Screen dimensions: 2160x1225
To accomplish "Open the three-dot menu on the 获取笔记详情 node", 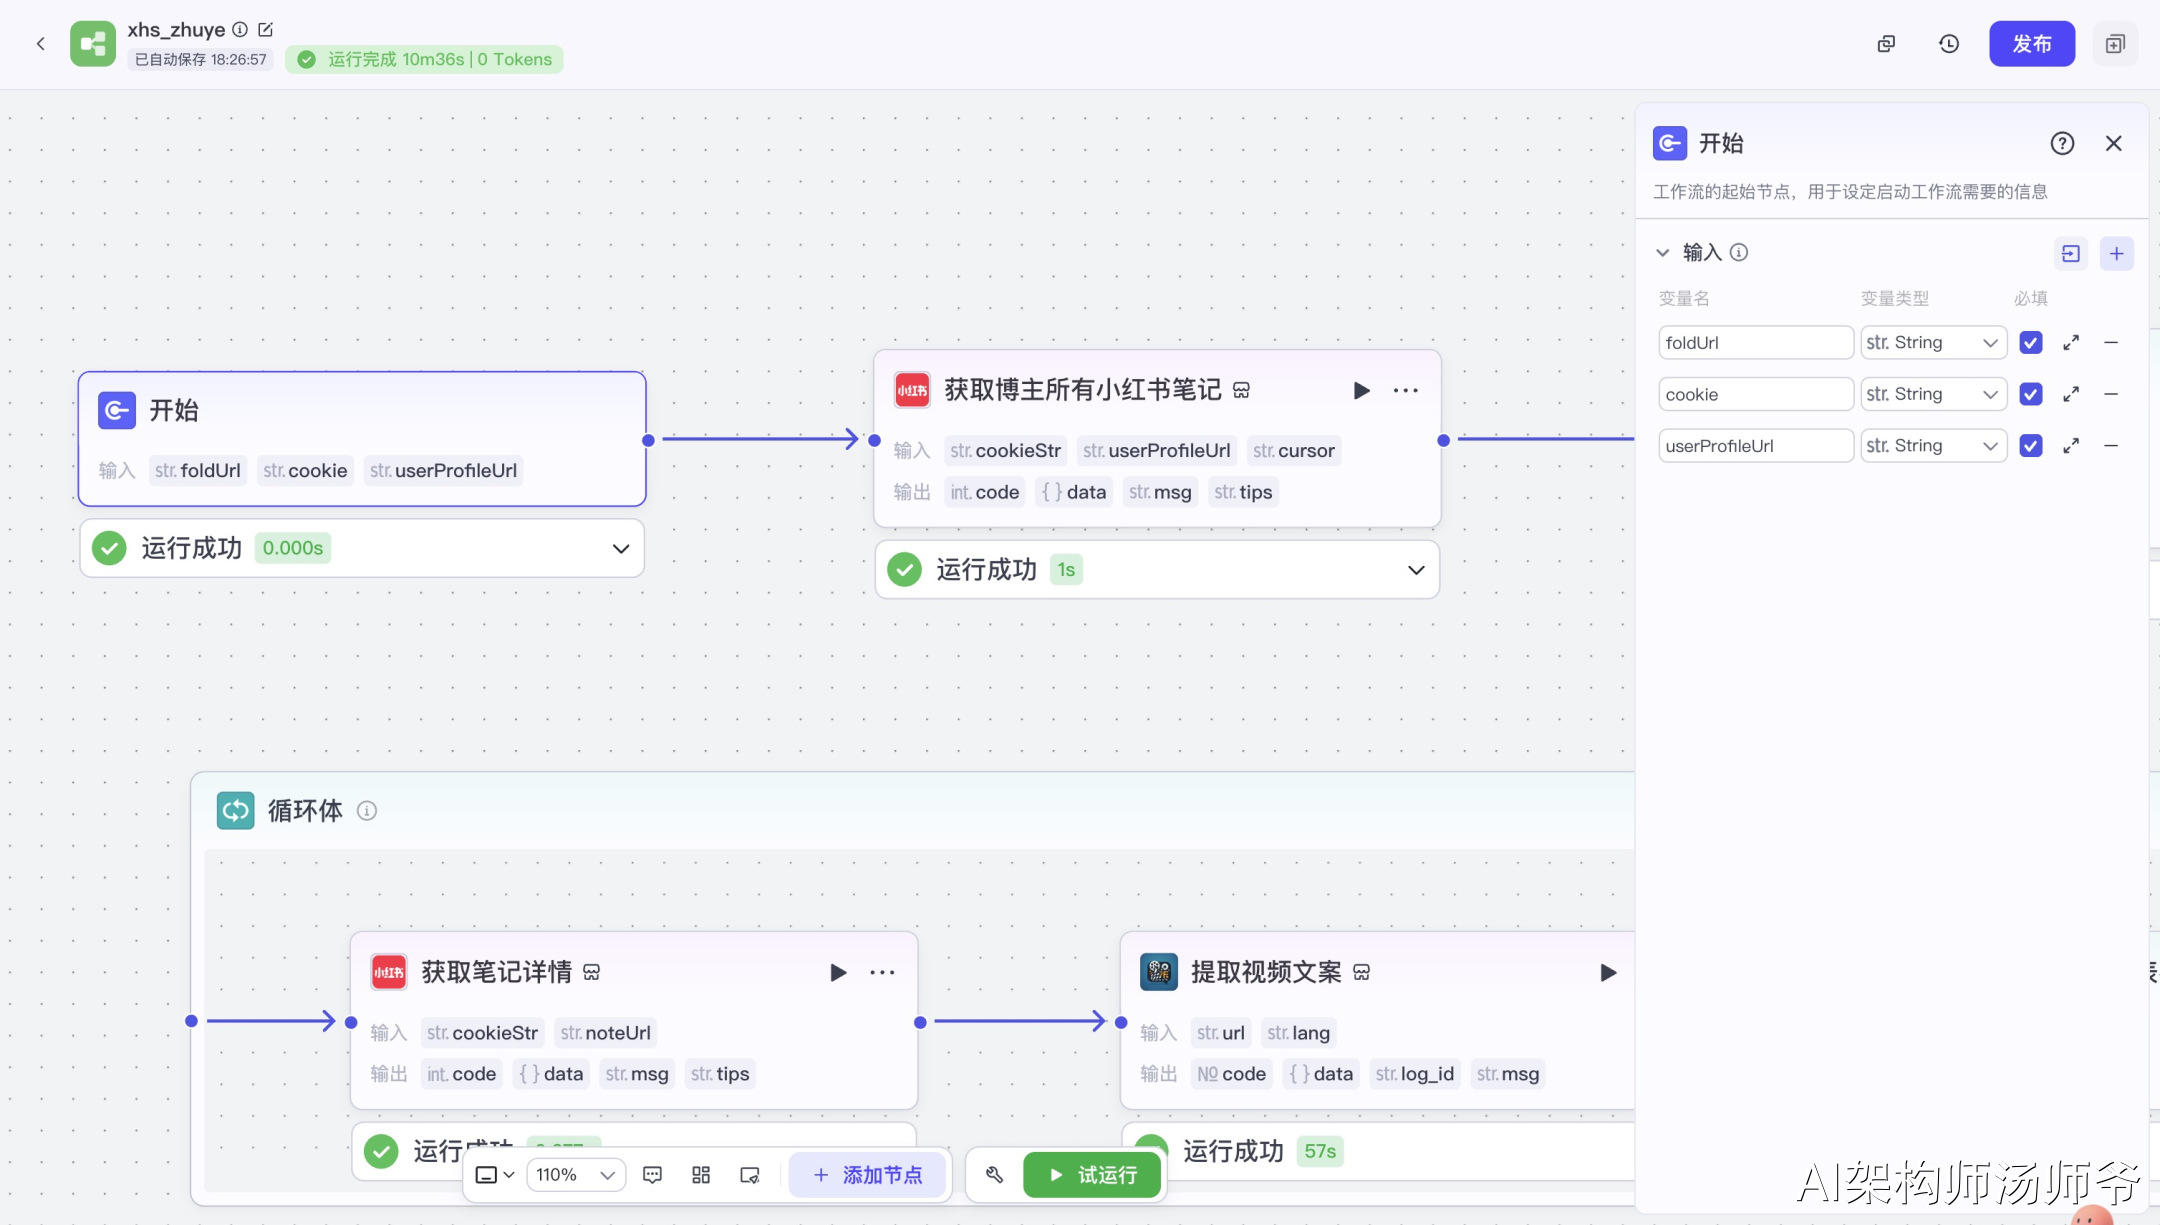I will (882, 972).
